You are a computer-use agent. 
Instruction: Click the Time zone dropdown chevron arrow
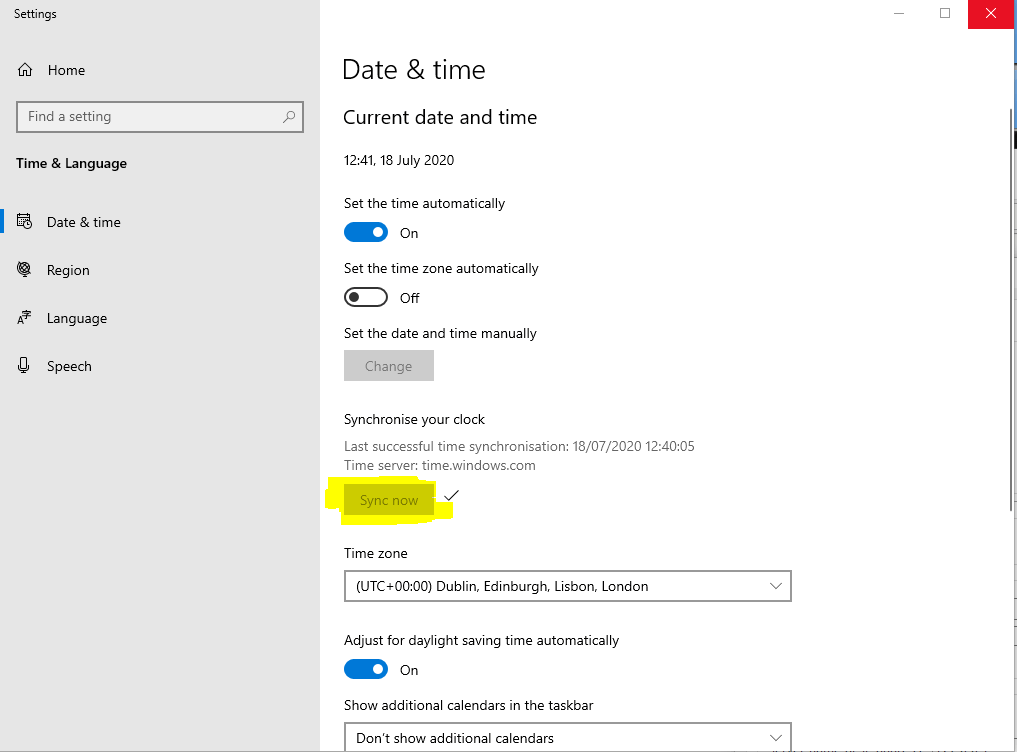[775, 586]
